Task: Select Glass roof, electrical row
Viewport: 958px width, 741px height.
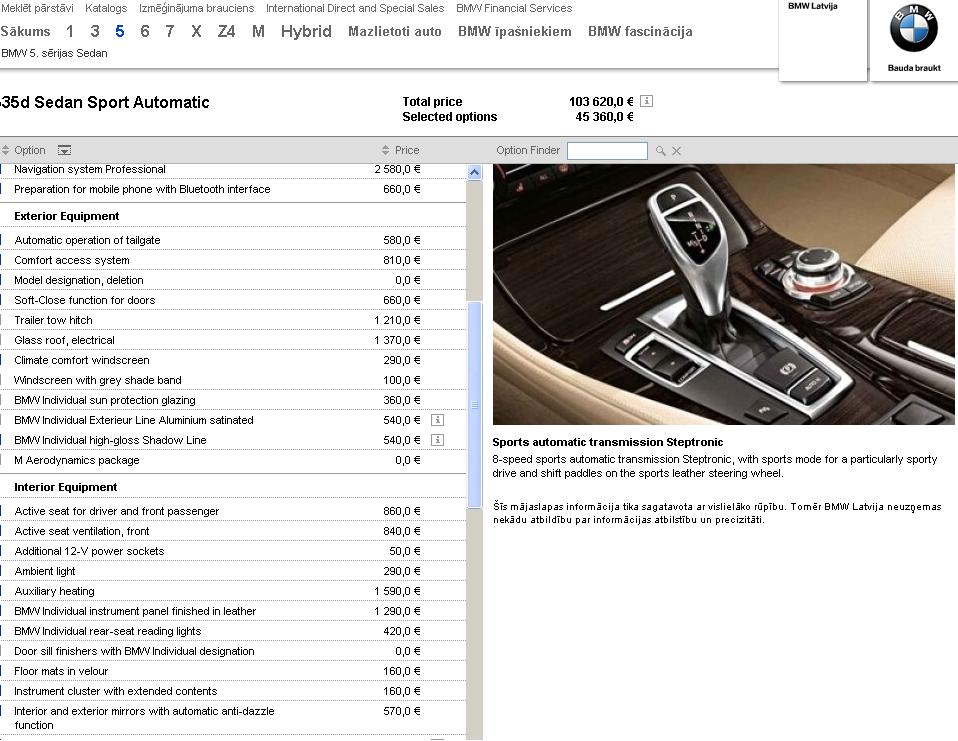Action: click(233, 340)
